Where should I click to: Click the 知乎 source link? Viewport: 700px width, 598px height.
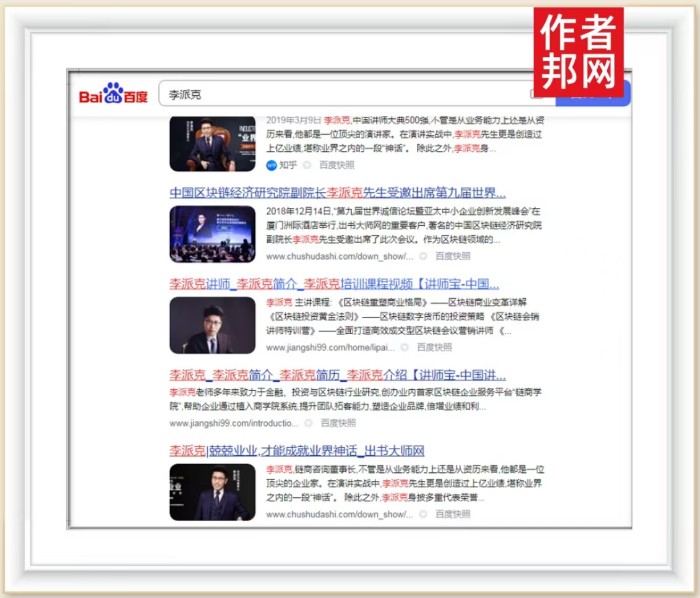pyautogui.click(x=288, y=165)
